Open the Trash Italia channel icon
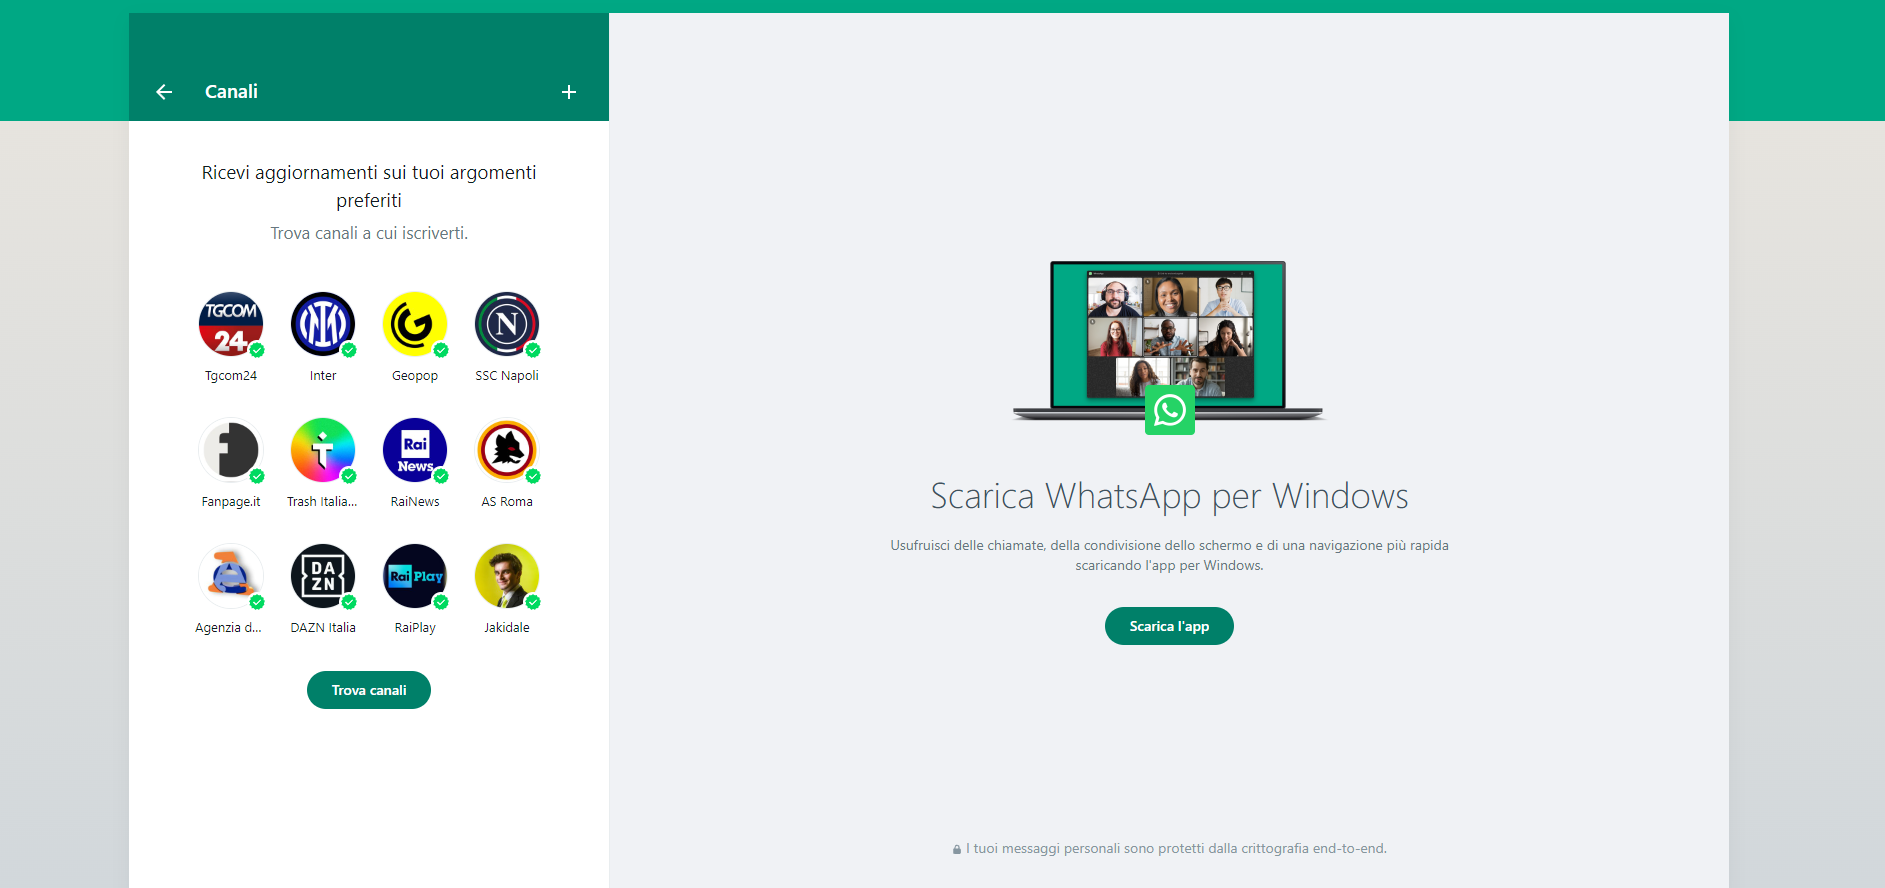Image resolution: width=1885 pixels, height=888 pixels. coord(323,450)
